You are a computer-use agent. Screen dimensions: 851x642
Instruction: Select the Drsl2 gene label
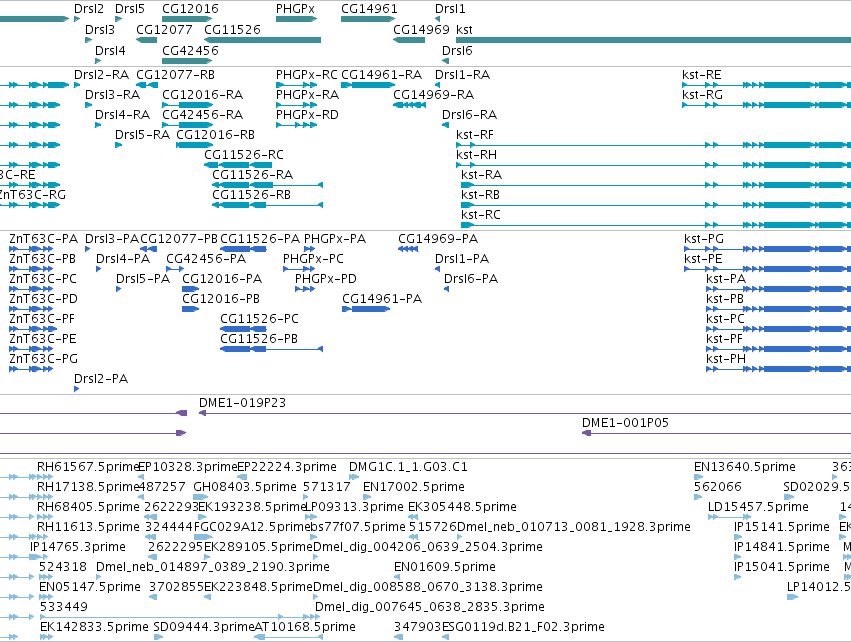click(x=88, y=9)
